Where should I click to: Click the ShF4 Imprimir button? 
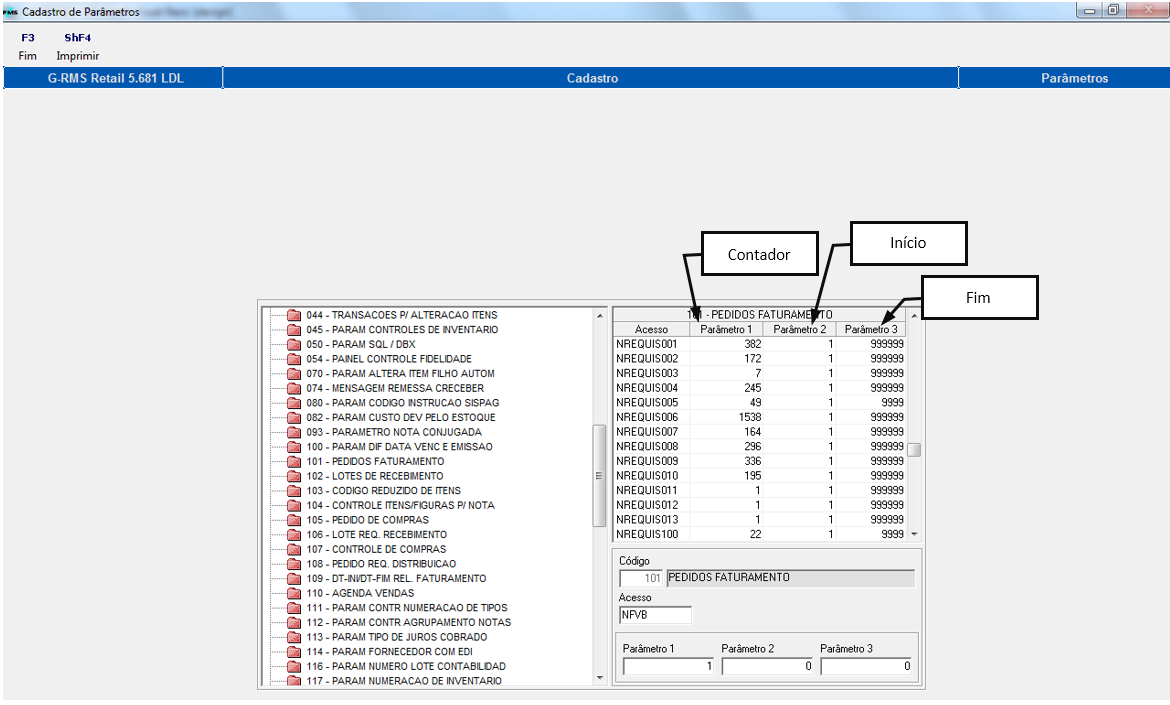(78, 46)
